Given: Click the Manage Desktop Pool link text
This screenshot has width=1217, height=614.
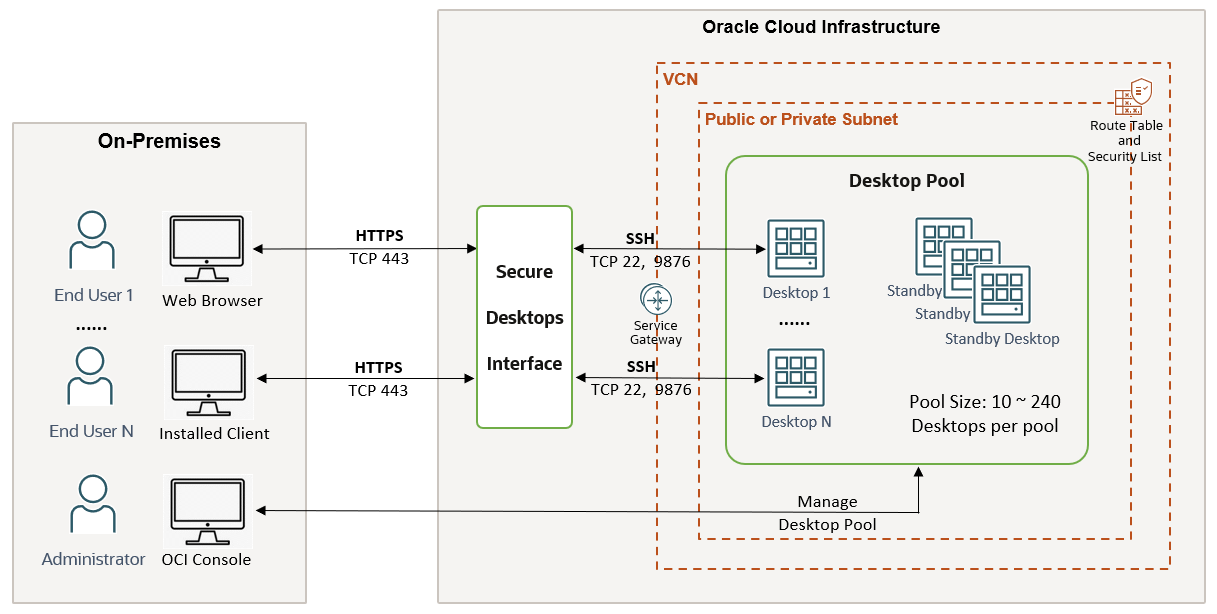Looking at the screenshot, I should pos(827,512).
